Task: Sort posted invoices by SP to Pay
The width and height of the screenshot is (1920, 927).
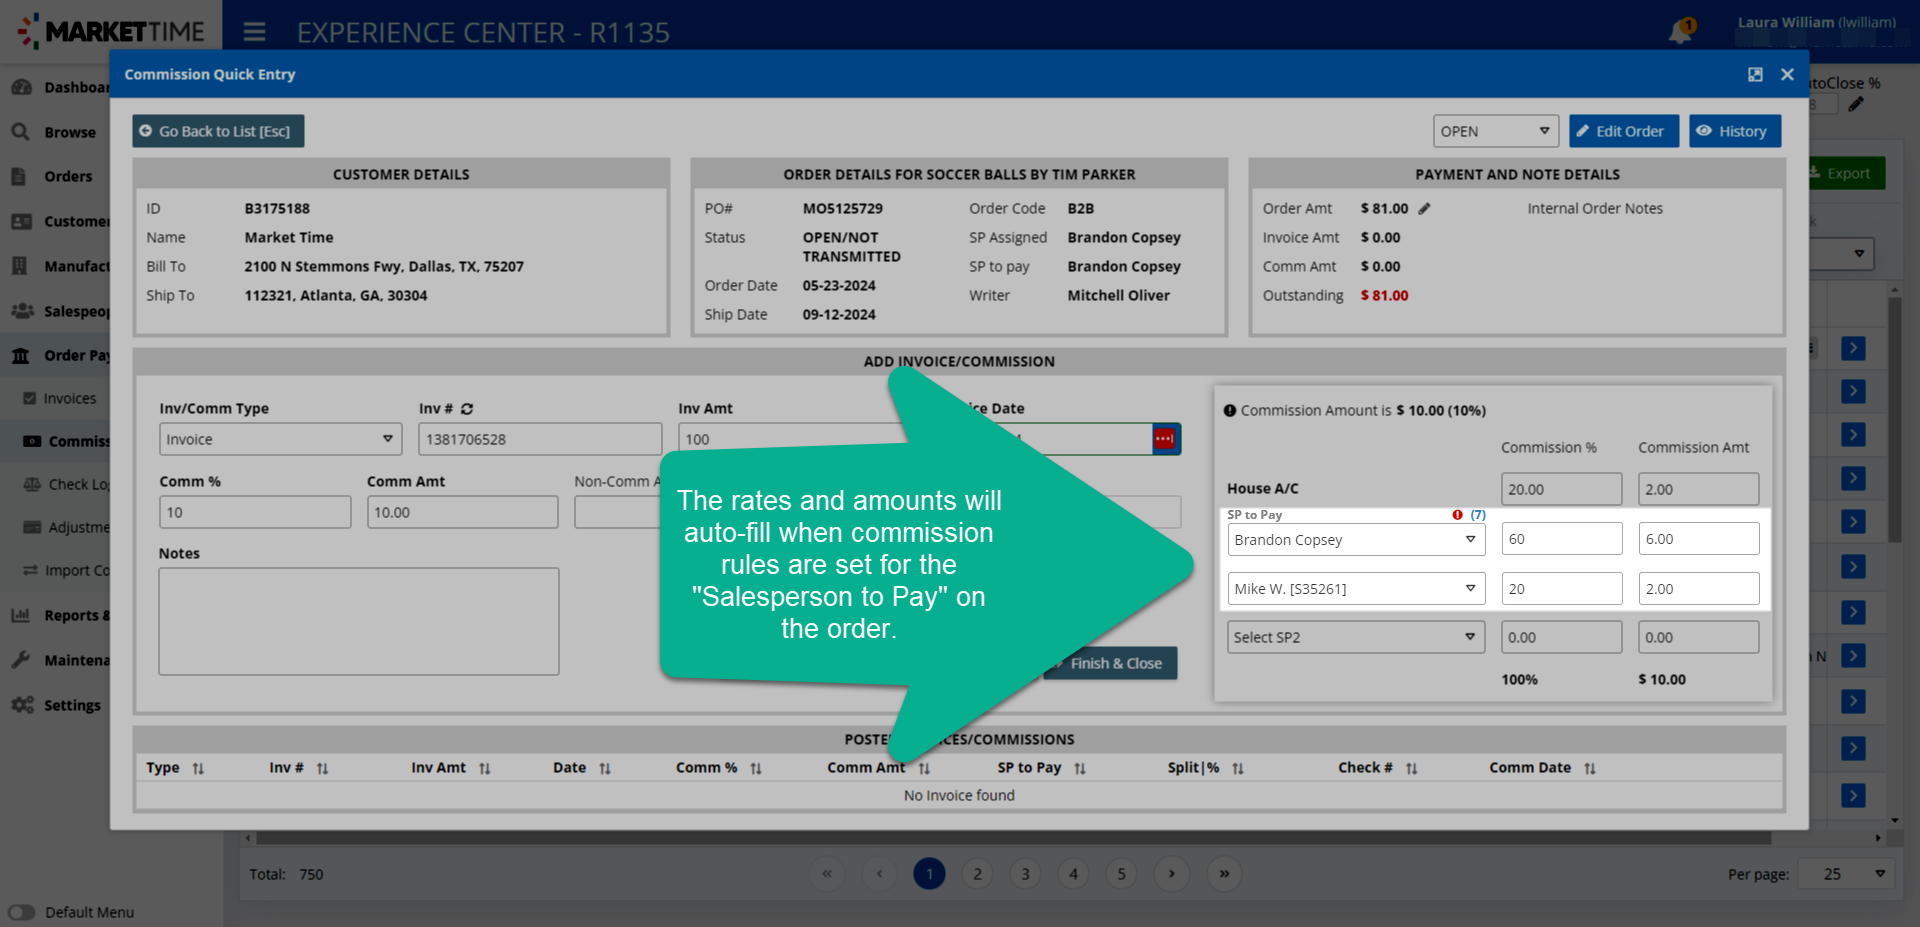Action: [x=1080, y=769]
